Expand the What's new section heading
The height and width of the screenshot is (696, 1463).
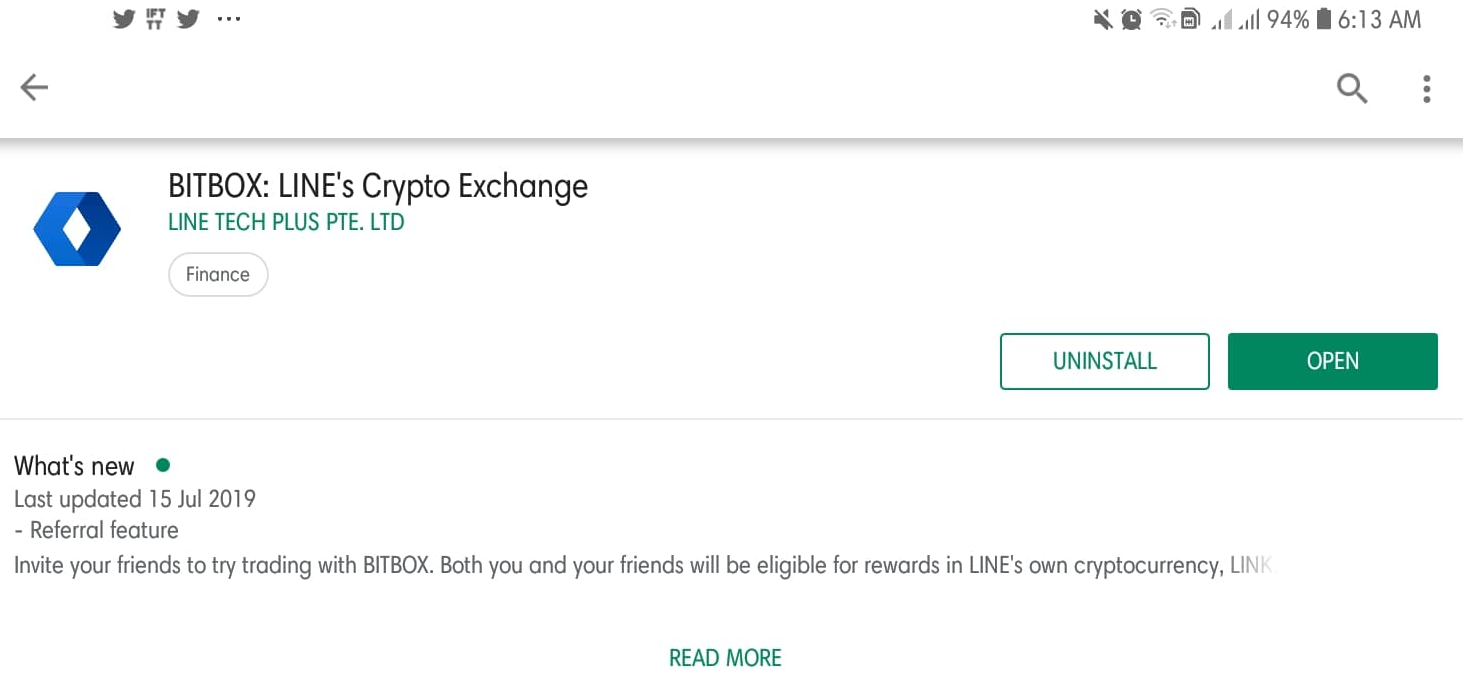(x=74, y=466)
